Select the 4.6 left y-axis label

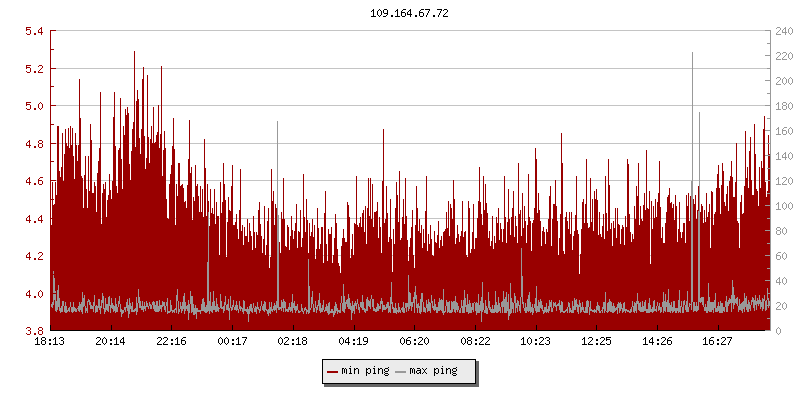pyautogui.click(x=33, y=181)
